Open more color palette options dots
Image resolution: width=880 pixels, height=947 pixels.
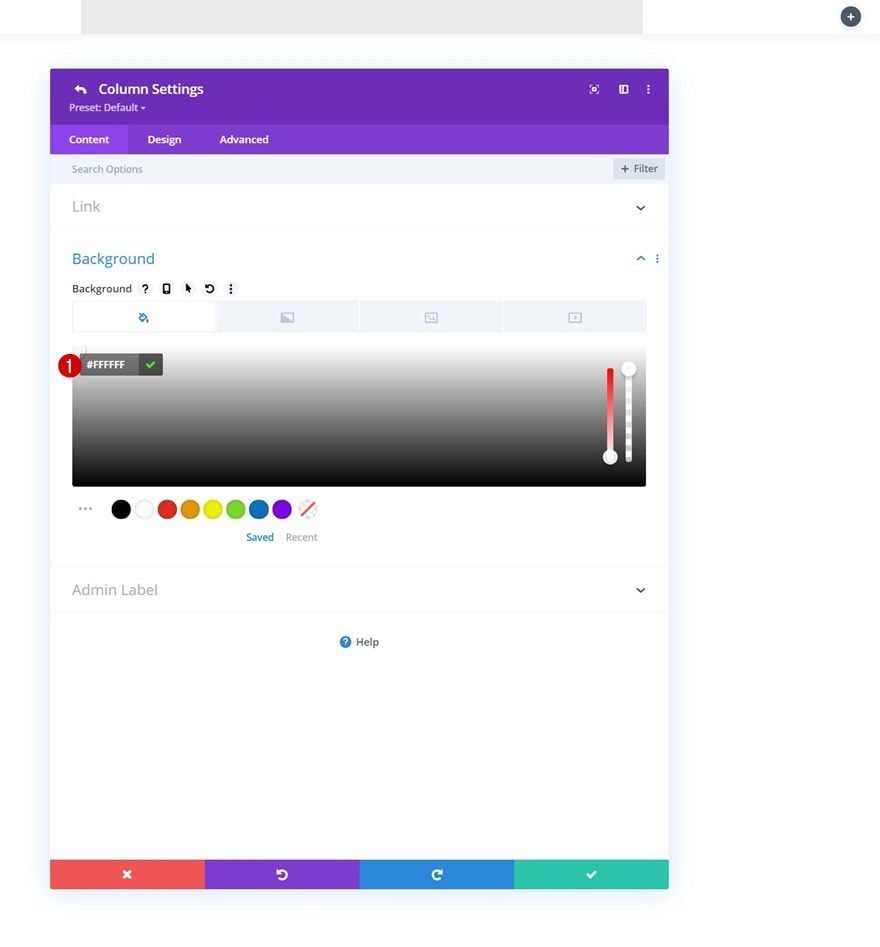85,509
